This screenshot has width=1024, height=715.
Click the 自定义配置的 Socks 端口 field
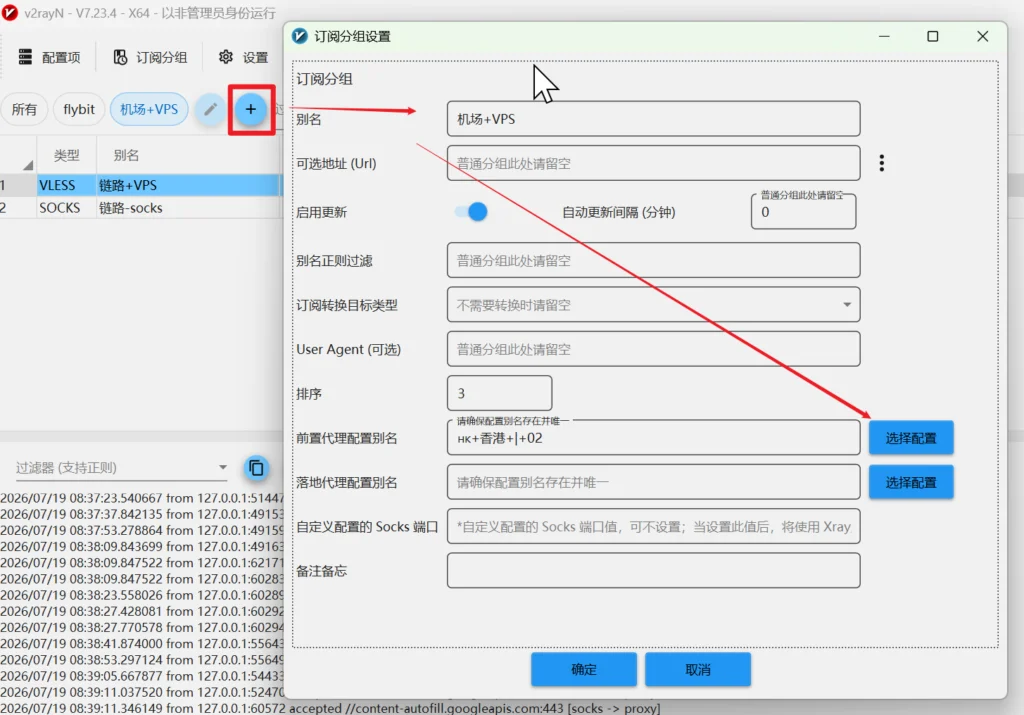click(x=653, y=526)
